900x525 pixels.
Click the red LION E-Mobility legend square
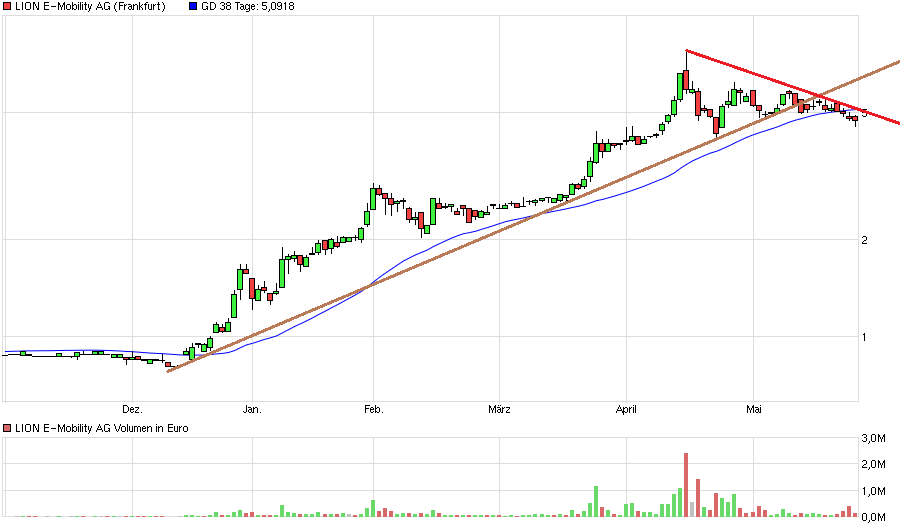[x=7, y=7]
